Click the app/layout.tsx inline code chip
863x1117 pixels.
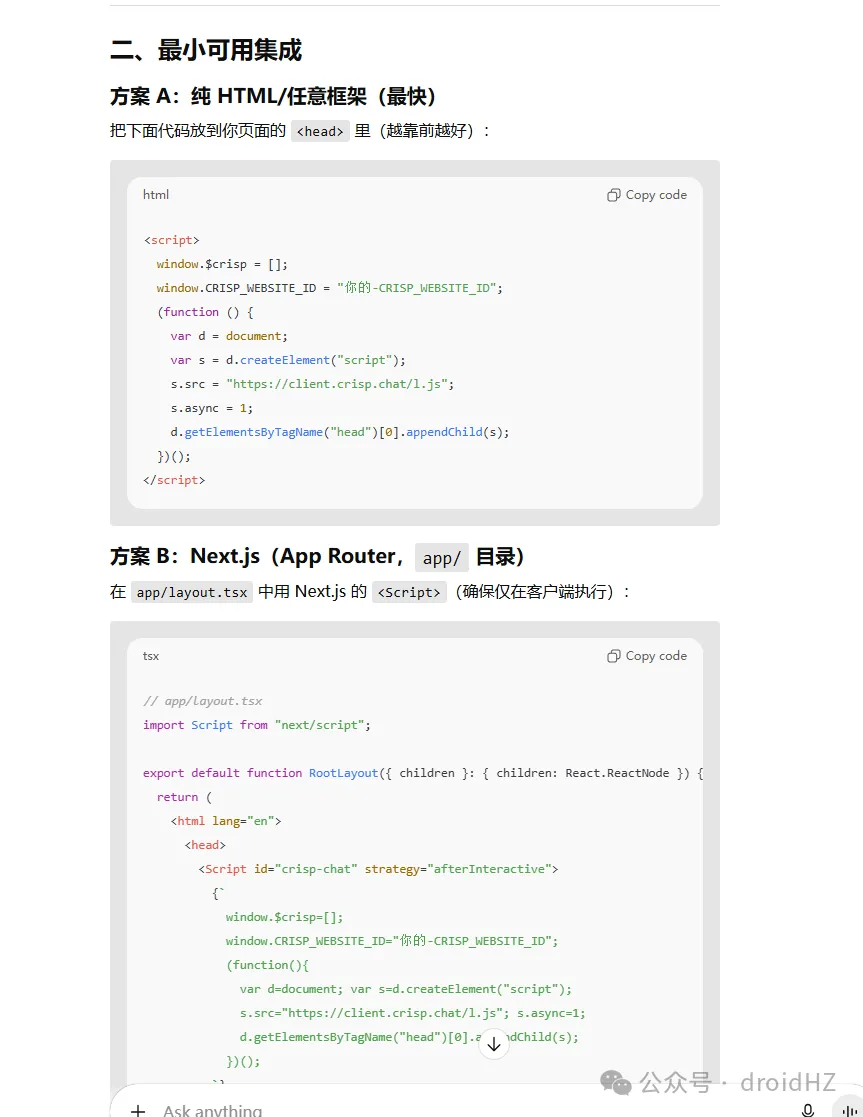pyautogui.click(x=192, y=592)
